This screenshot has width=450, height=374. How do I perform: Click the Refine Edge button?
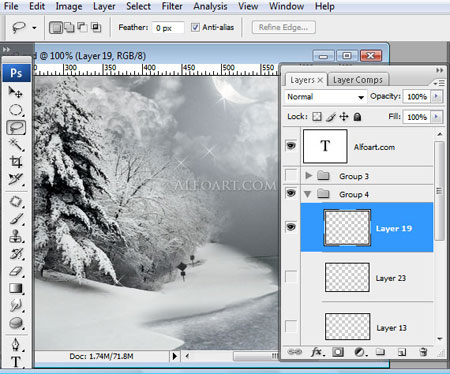283,27
